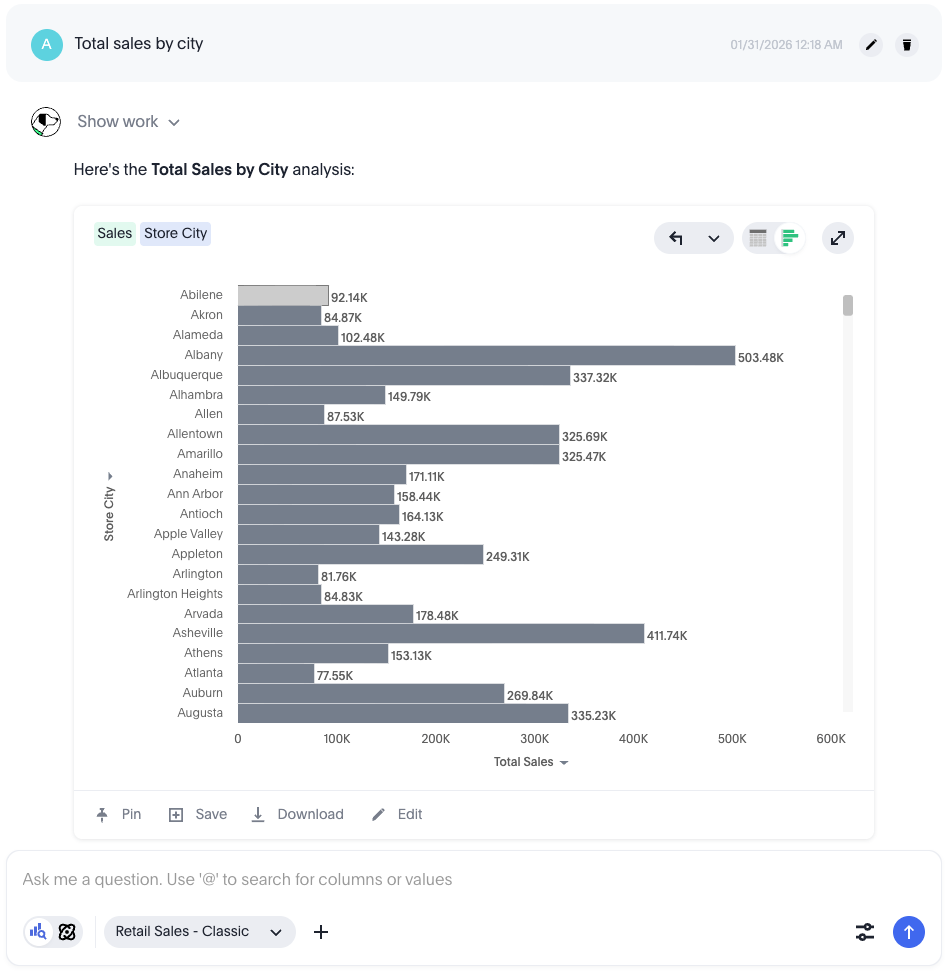Click the Store City column tag
The width and height of the screenshot is (952, 978).
[175, 234]
